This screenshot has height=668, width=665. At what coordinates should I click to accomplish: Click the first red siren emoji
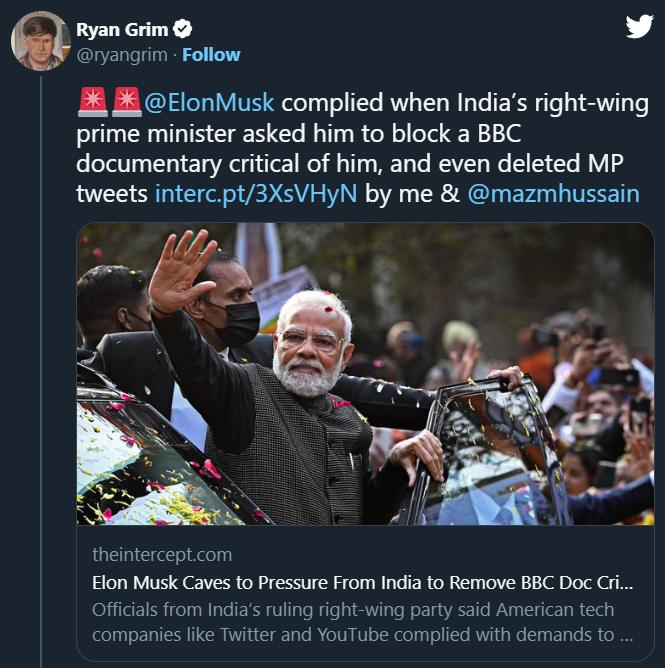92,102
